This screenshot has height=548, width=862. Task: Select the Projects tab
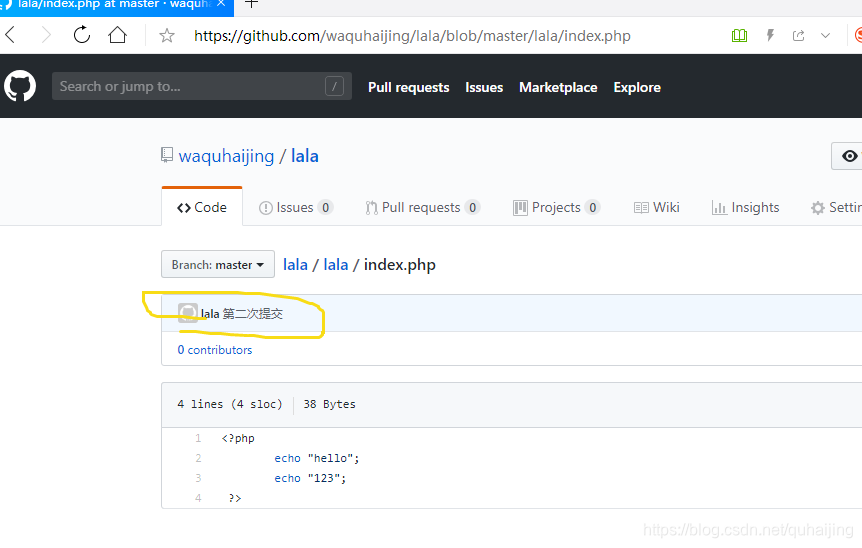point(556,207)
